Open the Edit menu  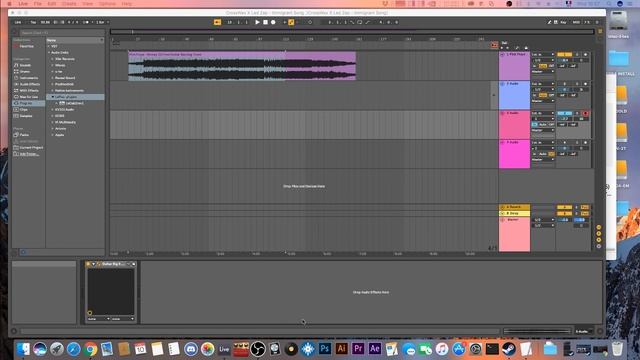[52, 4]
